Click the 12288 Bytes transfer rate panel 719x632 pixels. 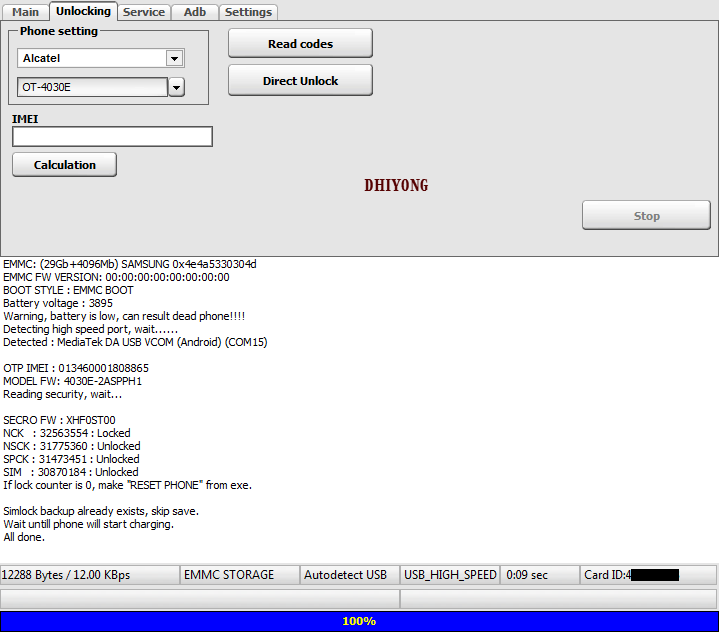[x=90, y=575]
